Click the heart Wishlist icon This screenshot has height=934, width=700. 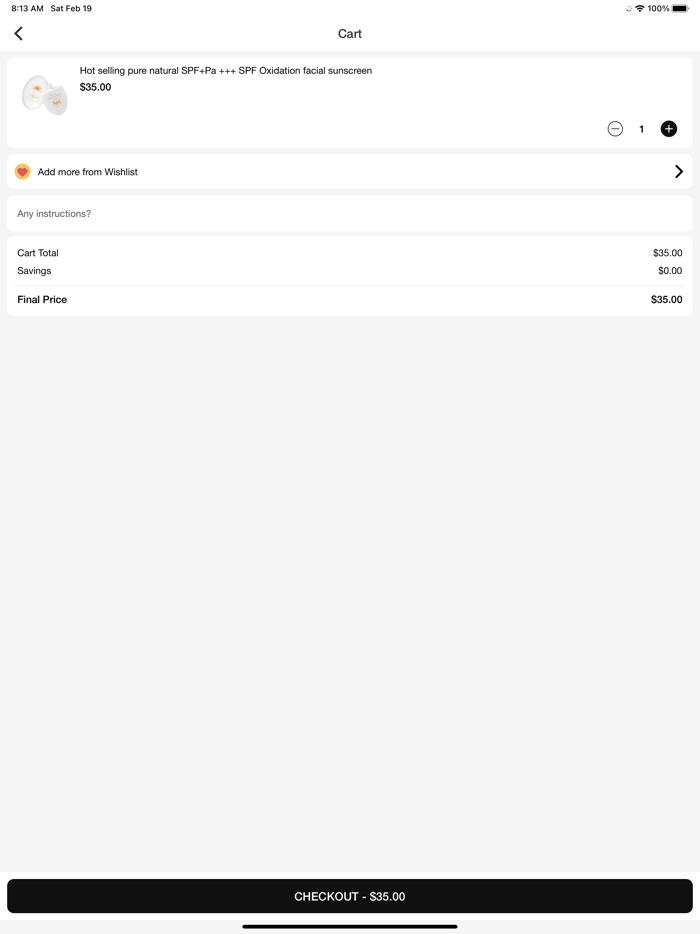point(23,172)
